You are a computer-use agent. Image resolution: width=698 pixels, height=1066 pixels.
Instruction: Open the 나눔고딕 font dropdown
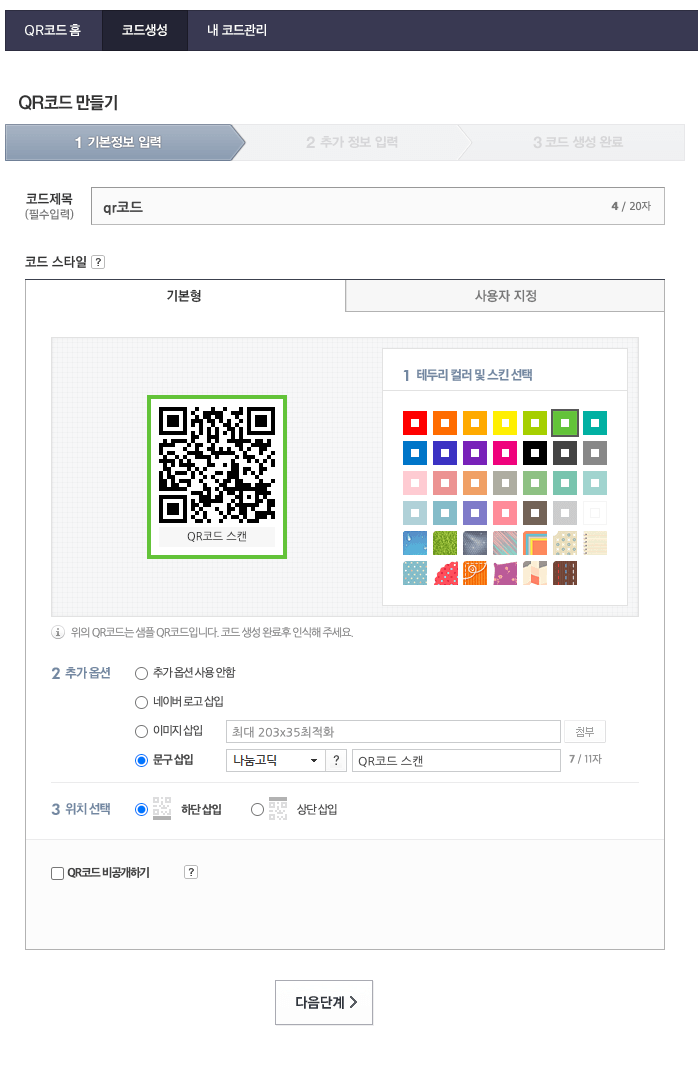[x=275, y=760]
